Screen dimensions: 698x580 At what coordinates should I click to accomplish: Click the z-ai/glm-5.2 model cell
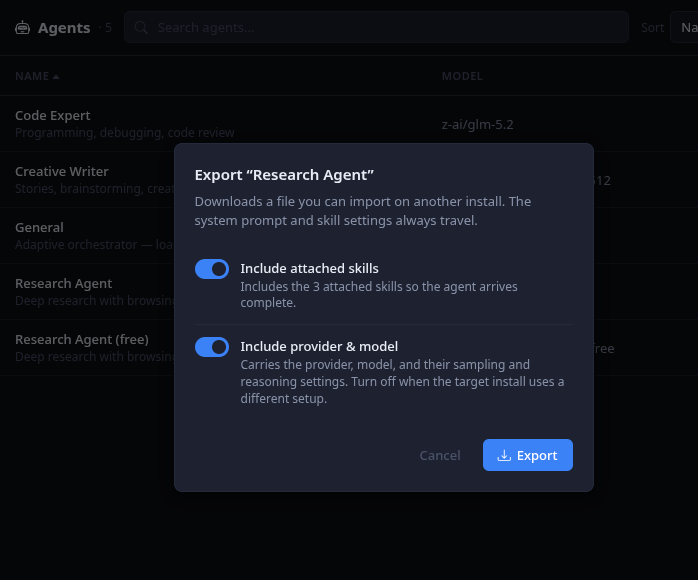click(477, 125)
